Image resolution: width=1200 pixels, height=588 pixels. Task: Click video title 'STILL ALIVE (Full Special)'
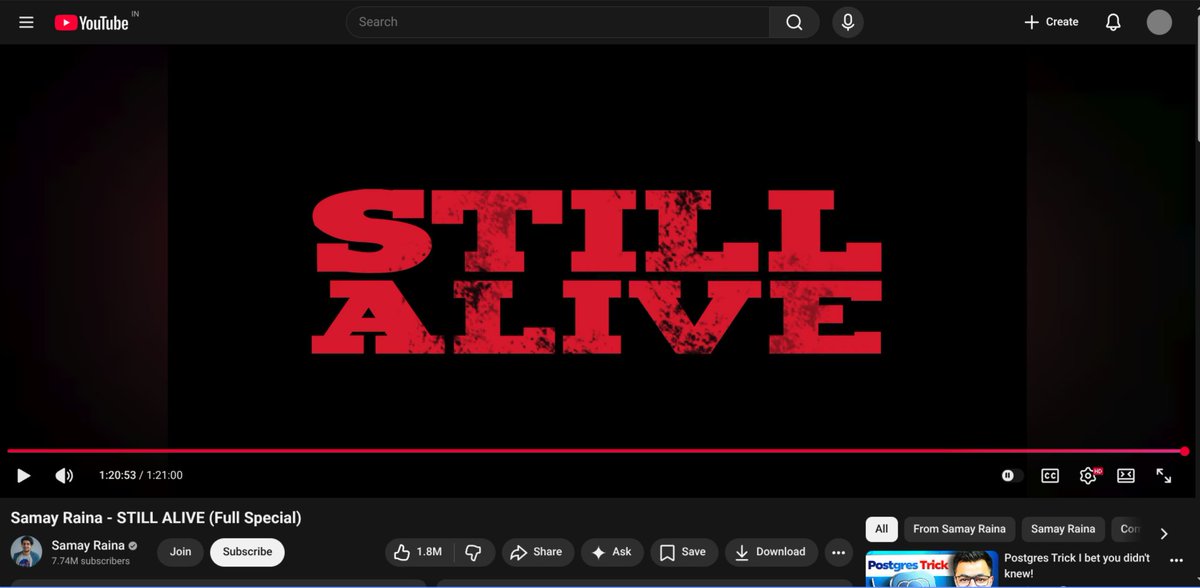click(x=209, y=518)
